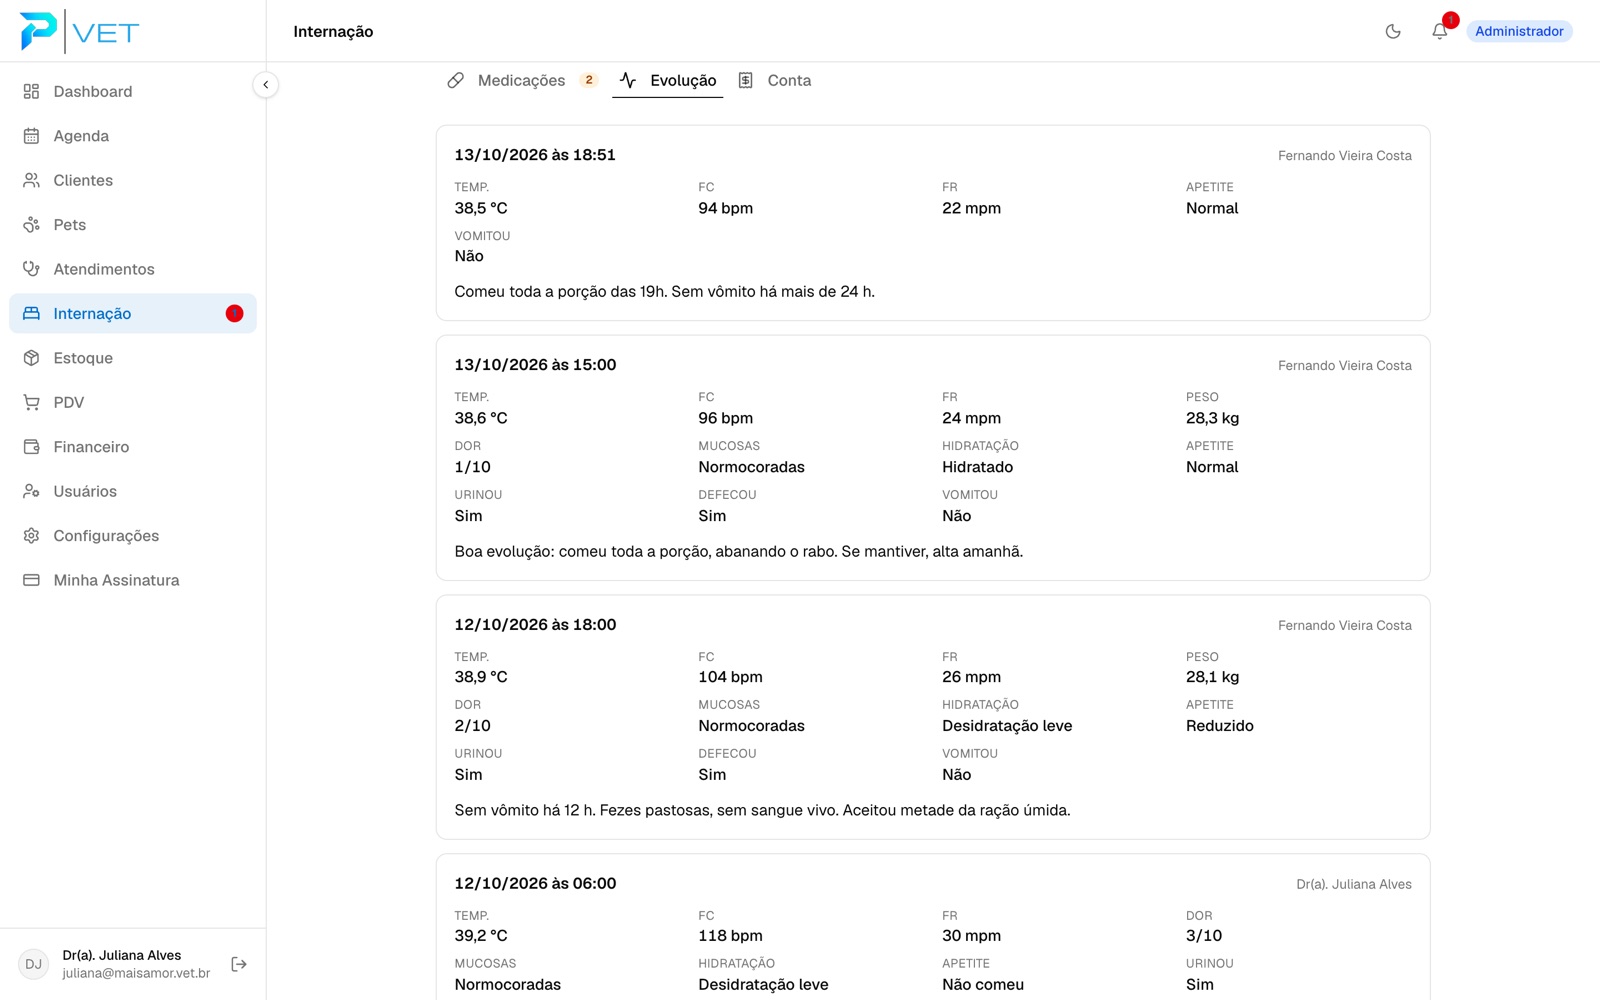Viewport: 1600px width, 1000px height.
Task: Open the notifications bell
Action: coord(1439,31)
